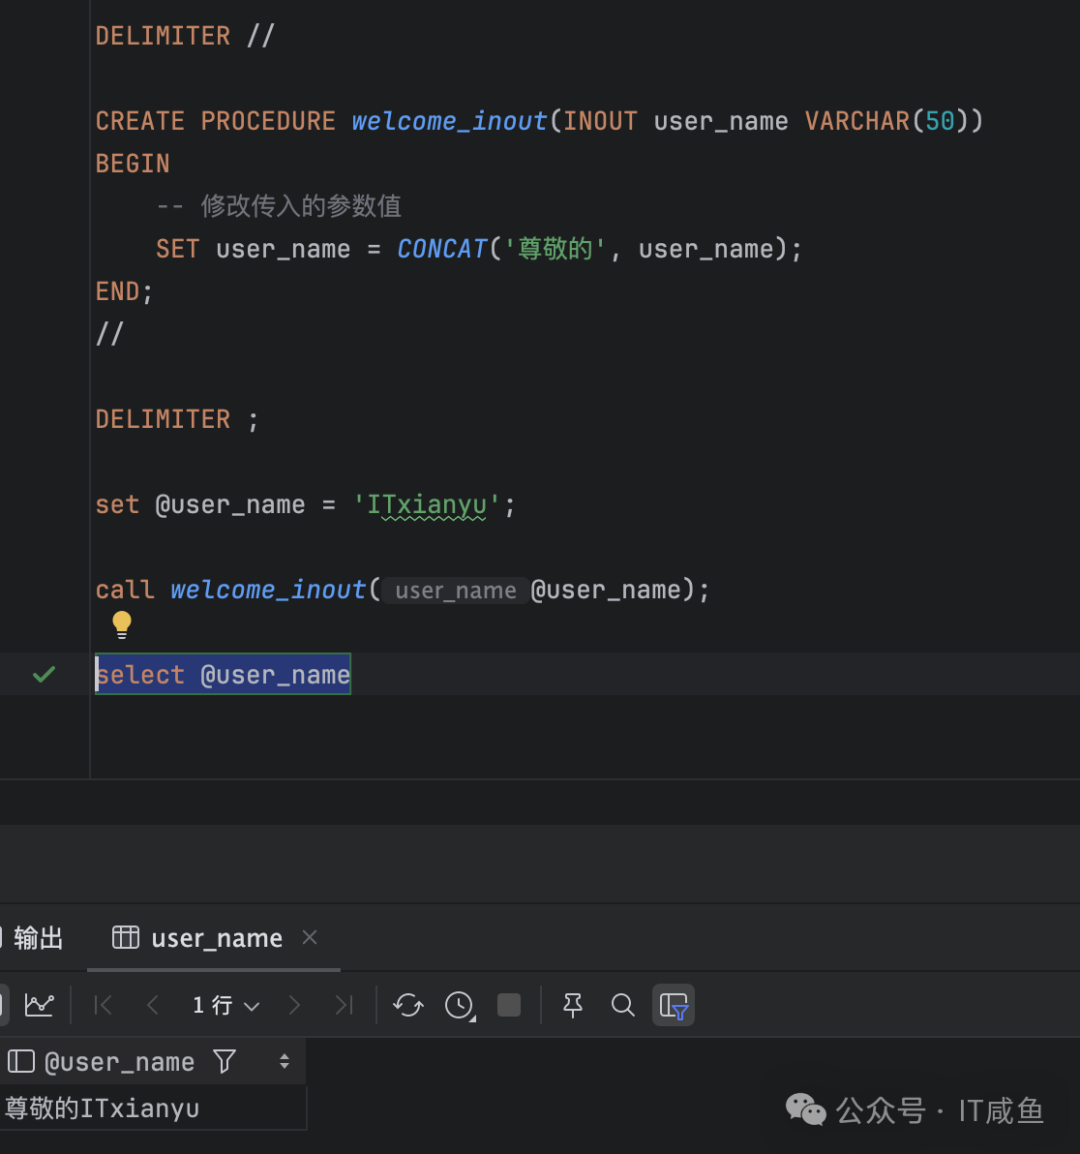Open search in result grid
Screen dimensions: 1080x1154
tap(623, 1005)
